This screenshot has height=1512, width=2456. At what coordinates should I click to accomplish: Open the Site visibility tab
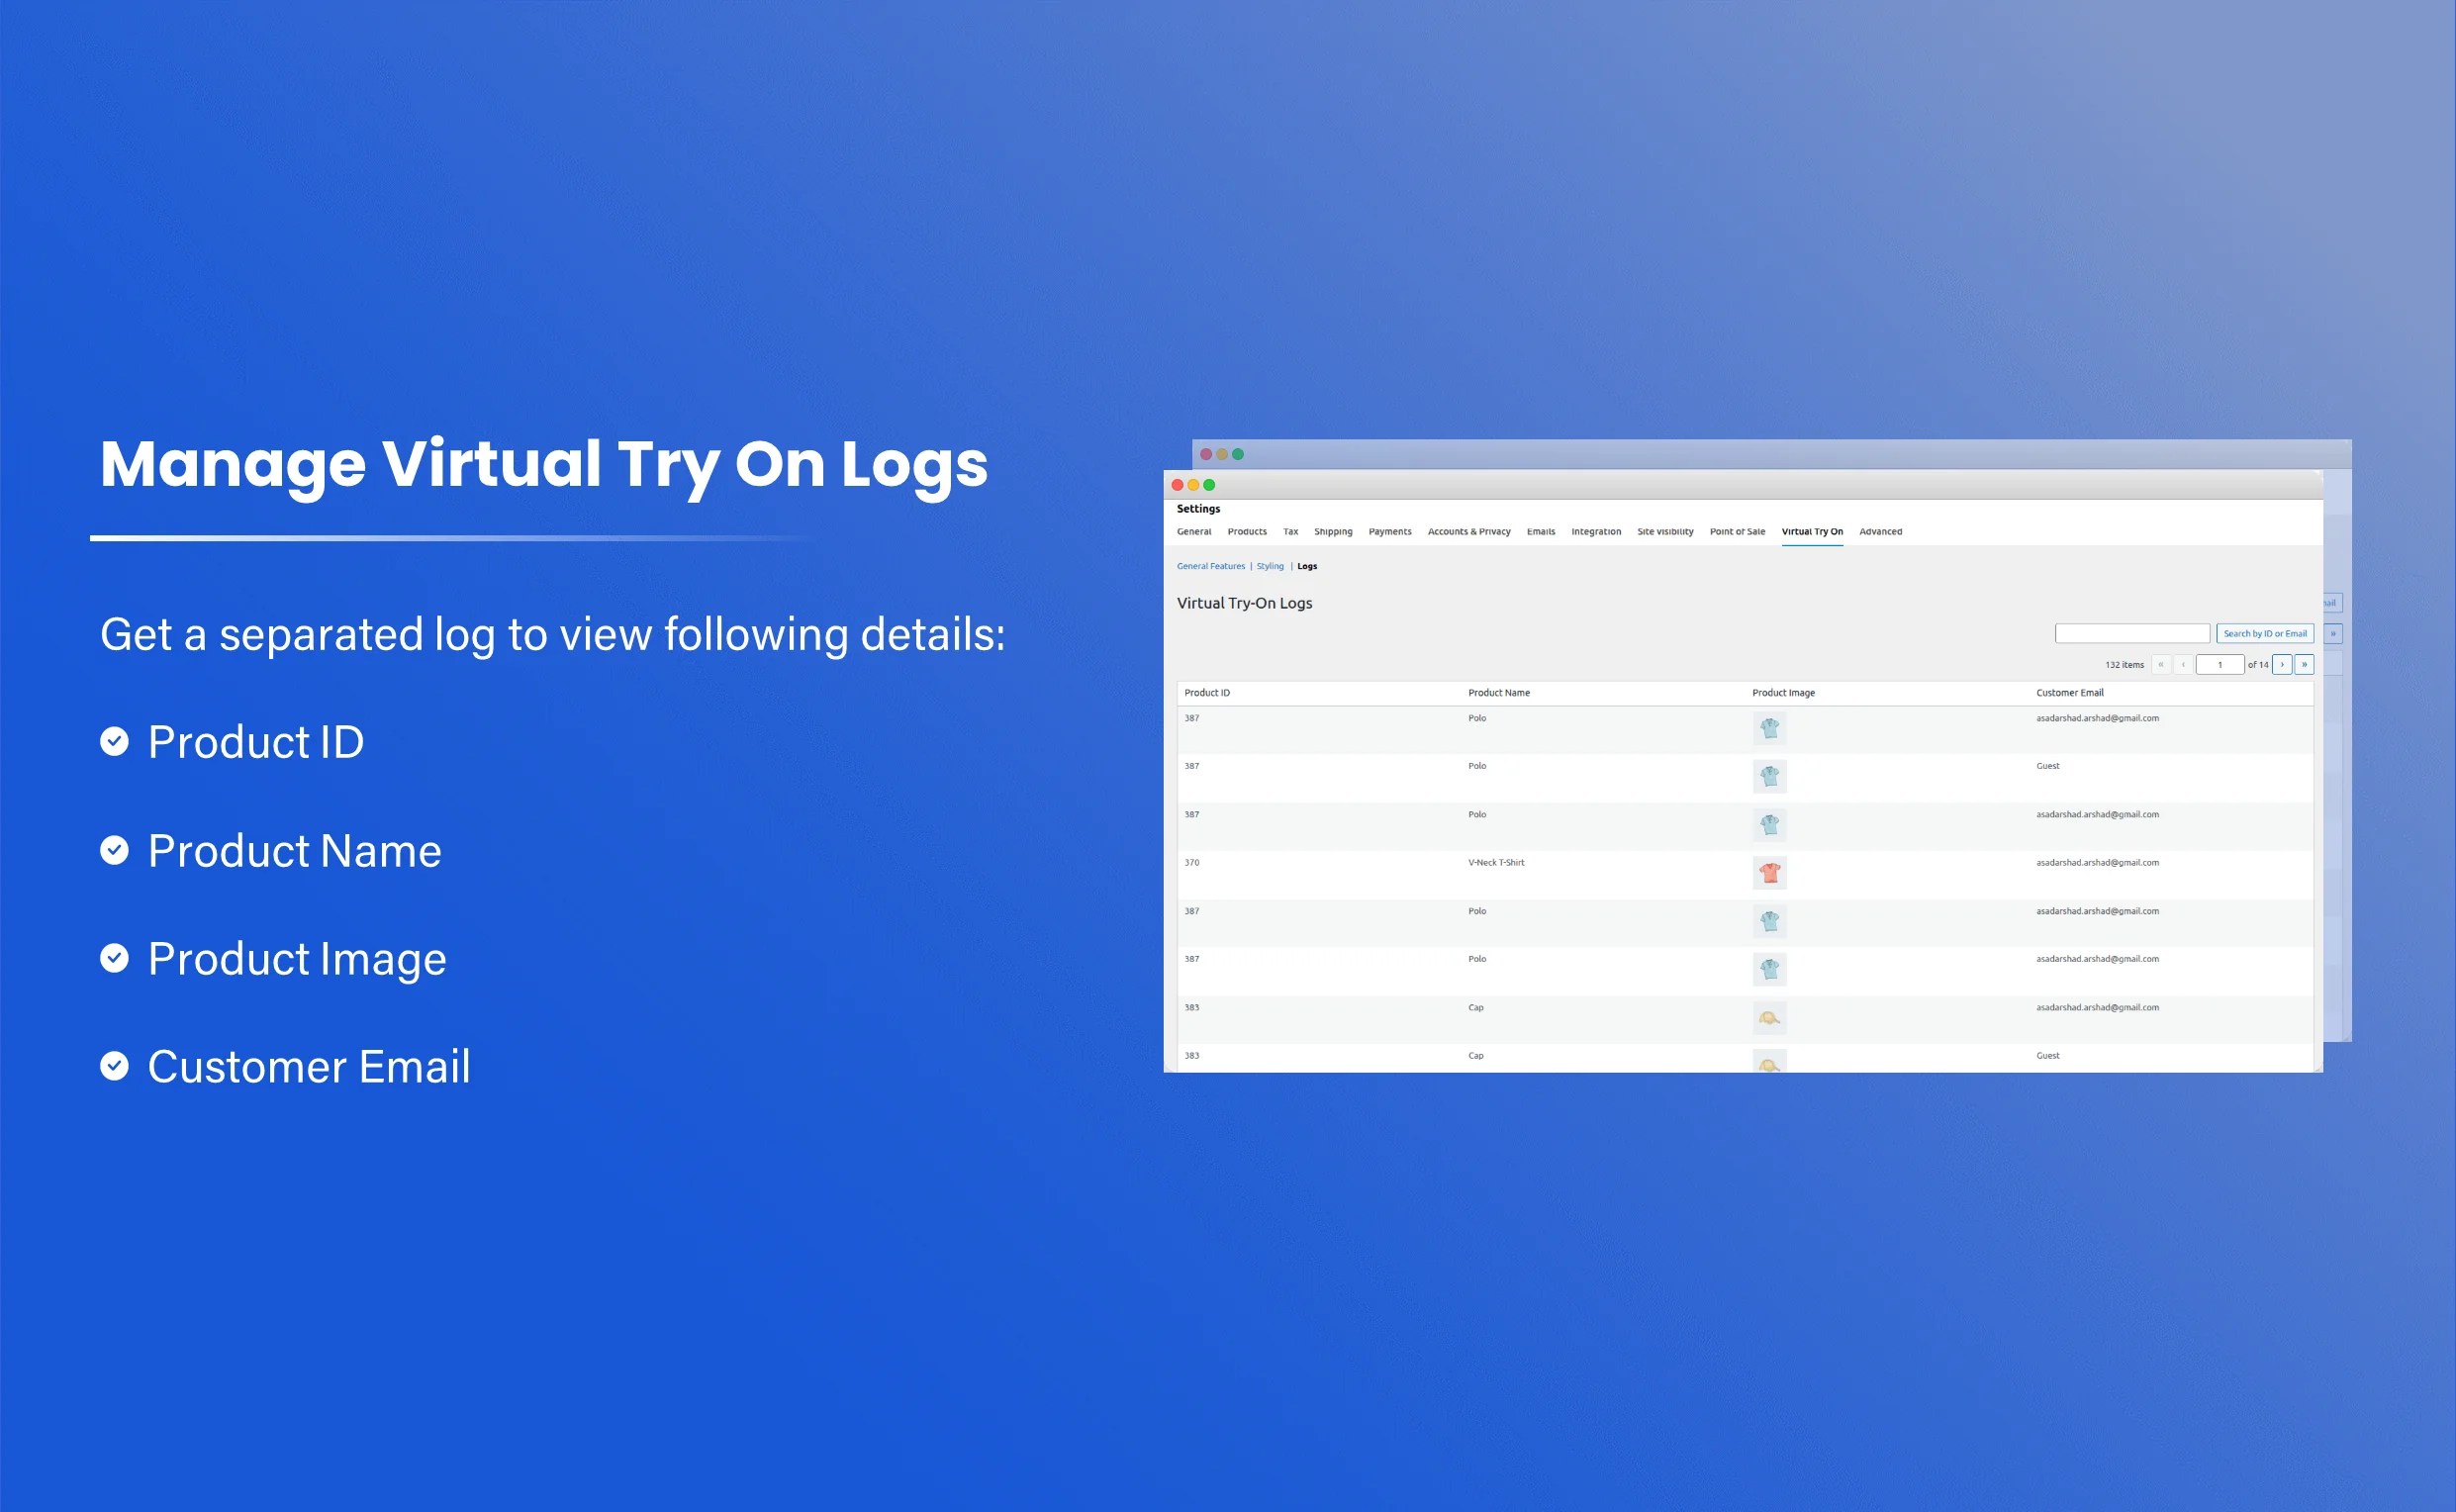click(1665, 531)
